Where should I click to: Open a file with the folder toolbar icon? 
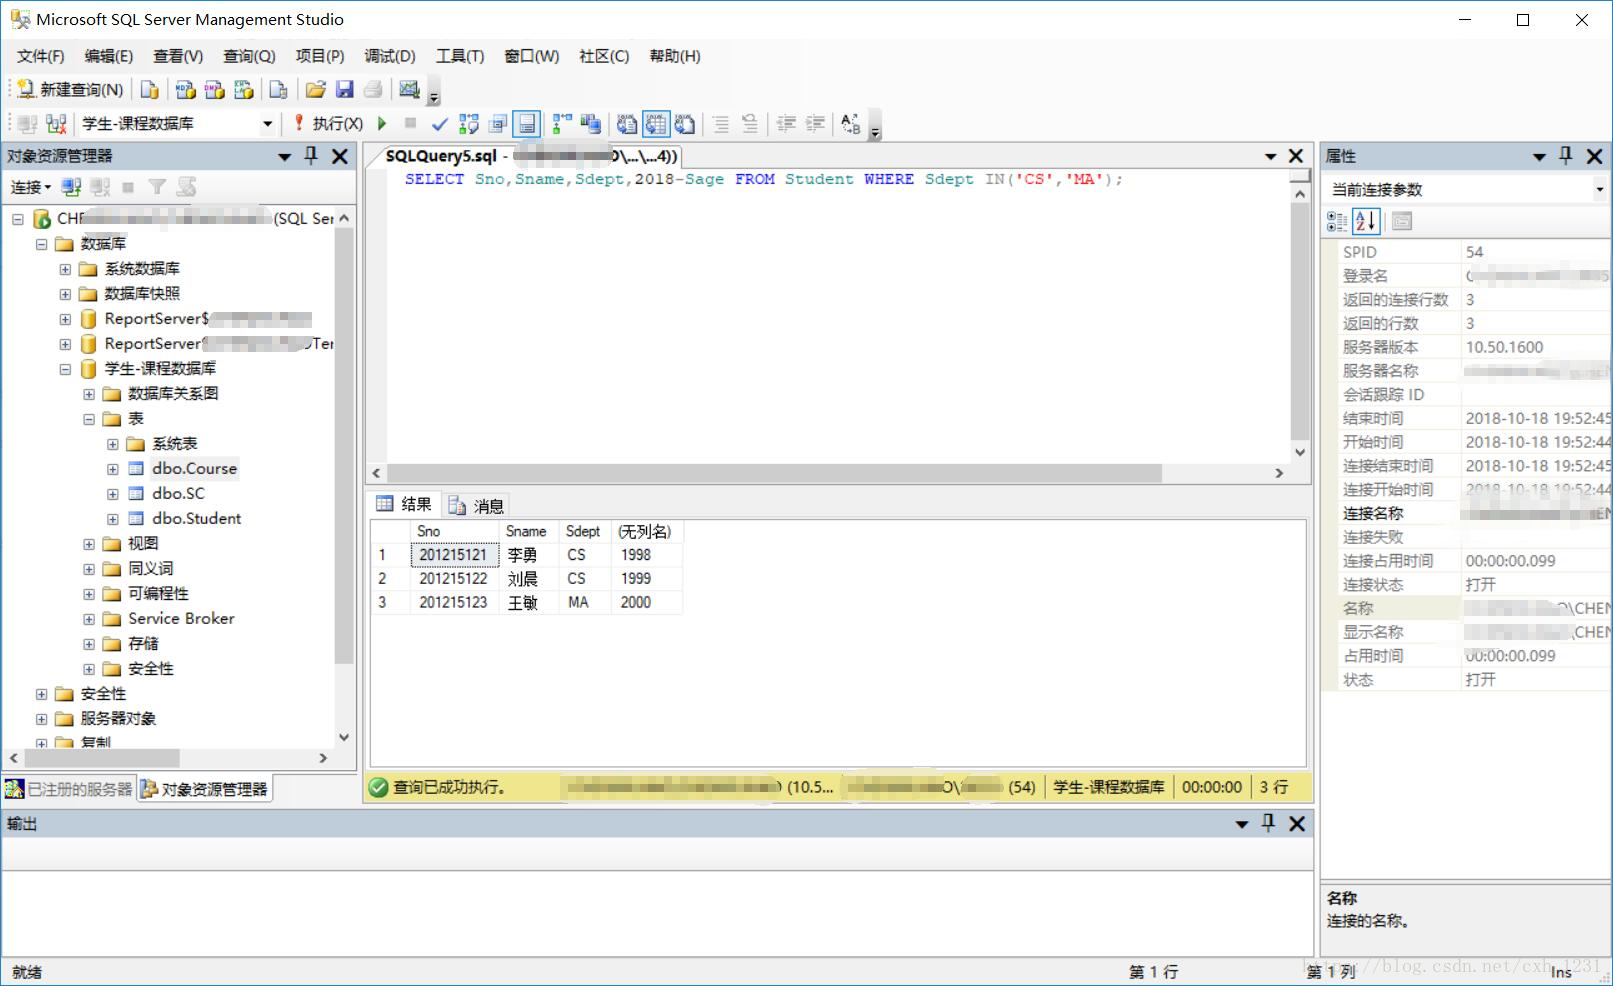pyautogui.click(x=316, y=89)
